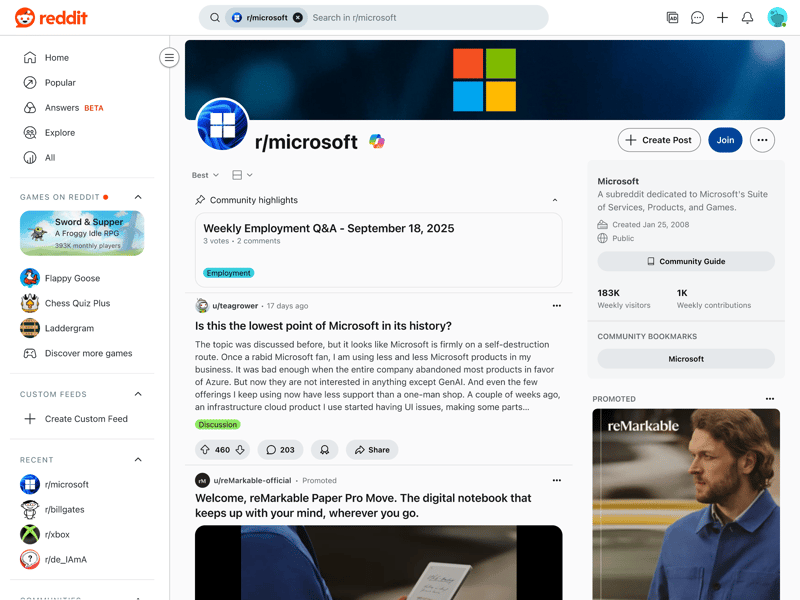Open the chat messages icon
Image resolution: width=800 pixels, height=600 pixels.
697,18
